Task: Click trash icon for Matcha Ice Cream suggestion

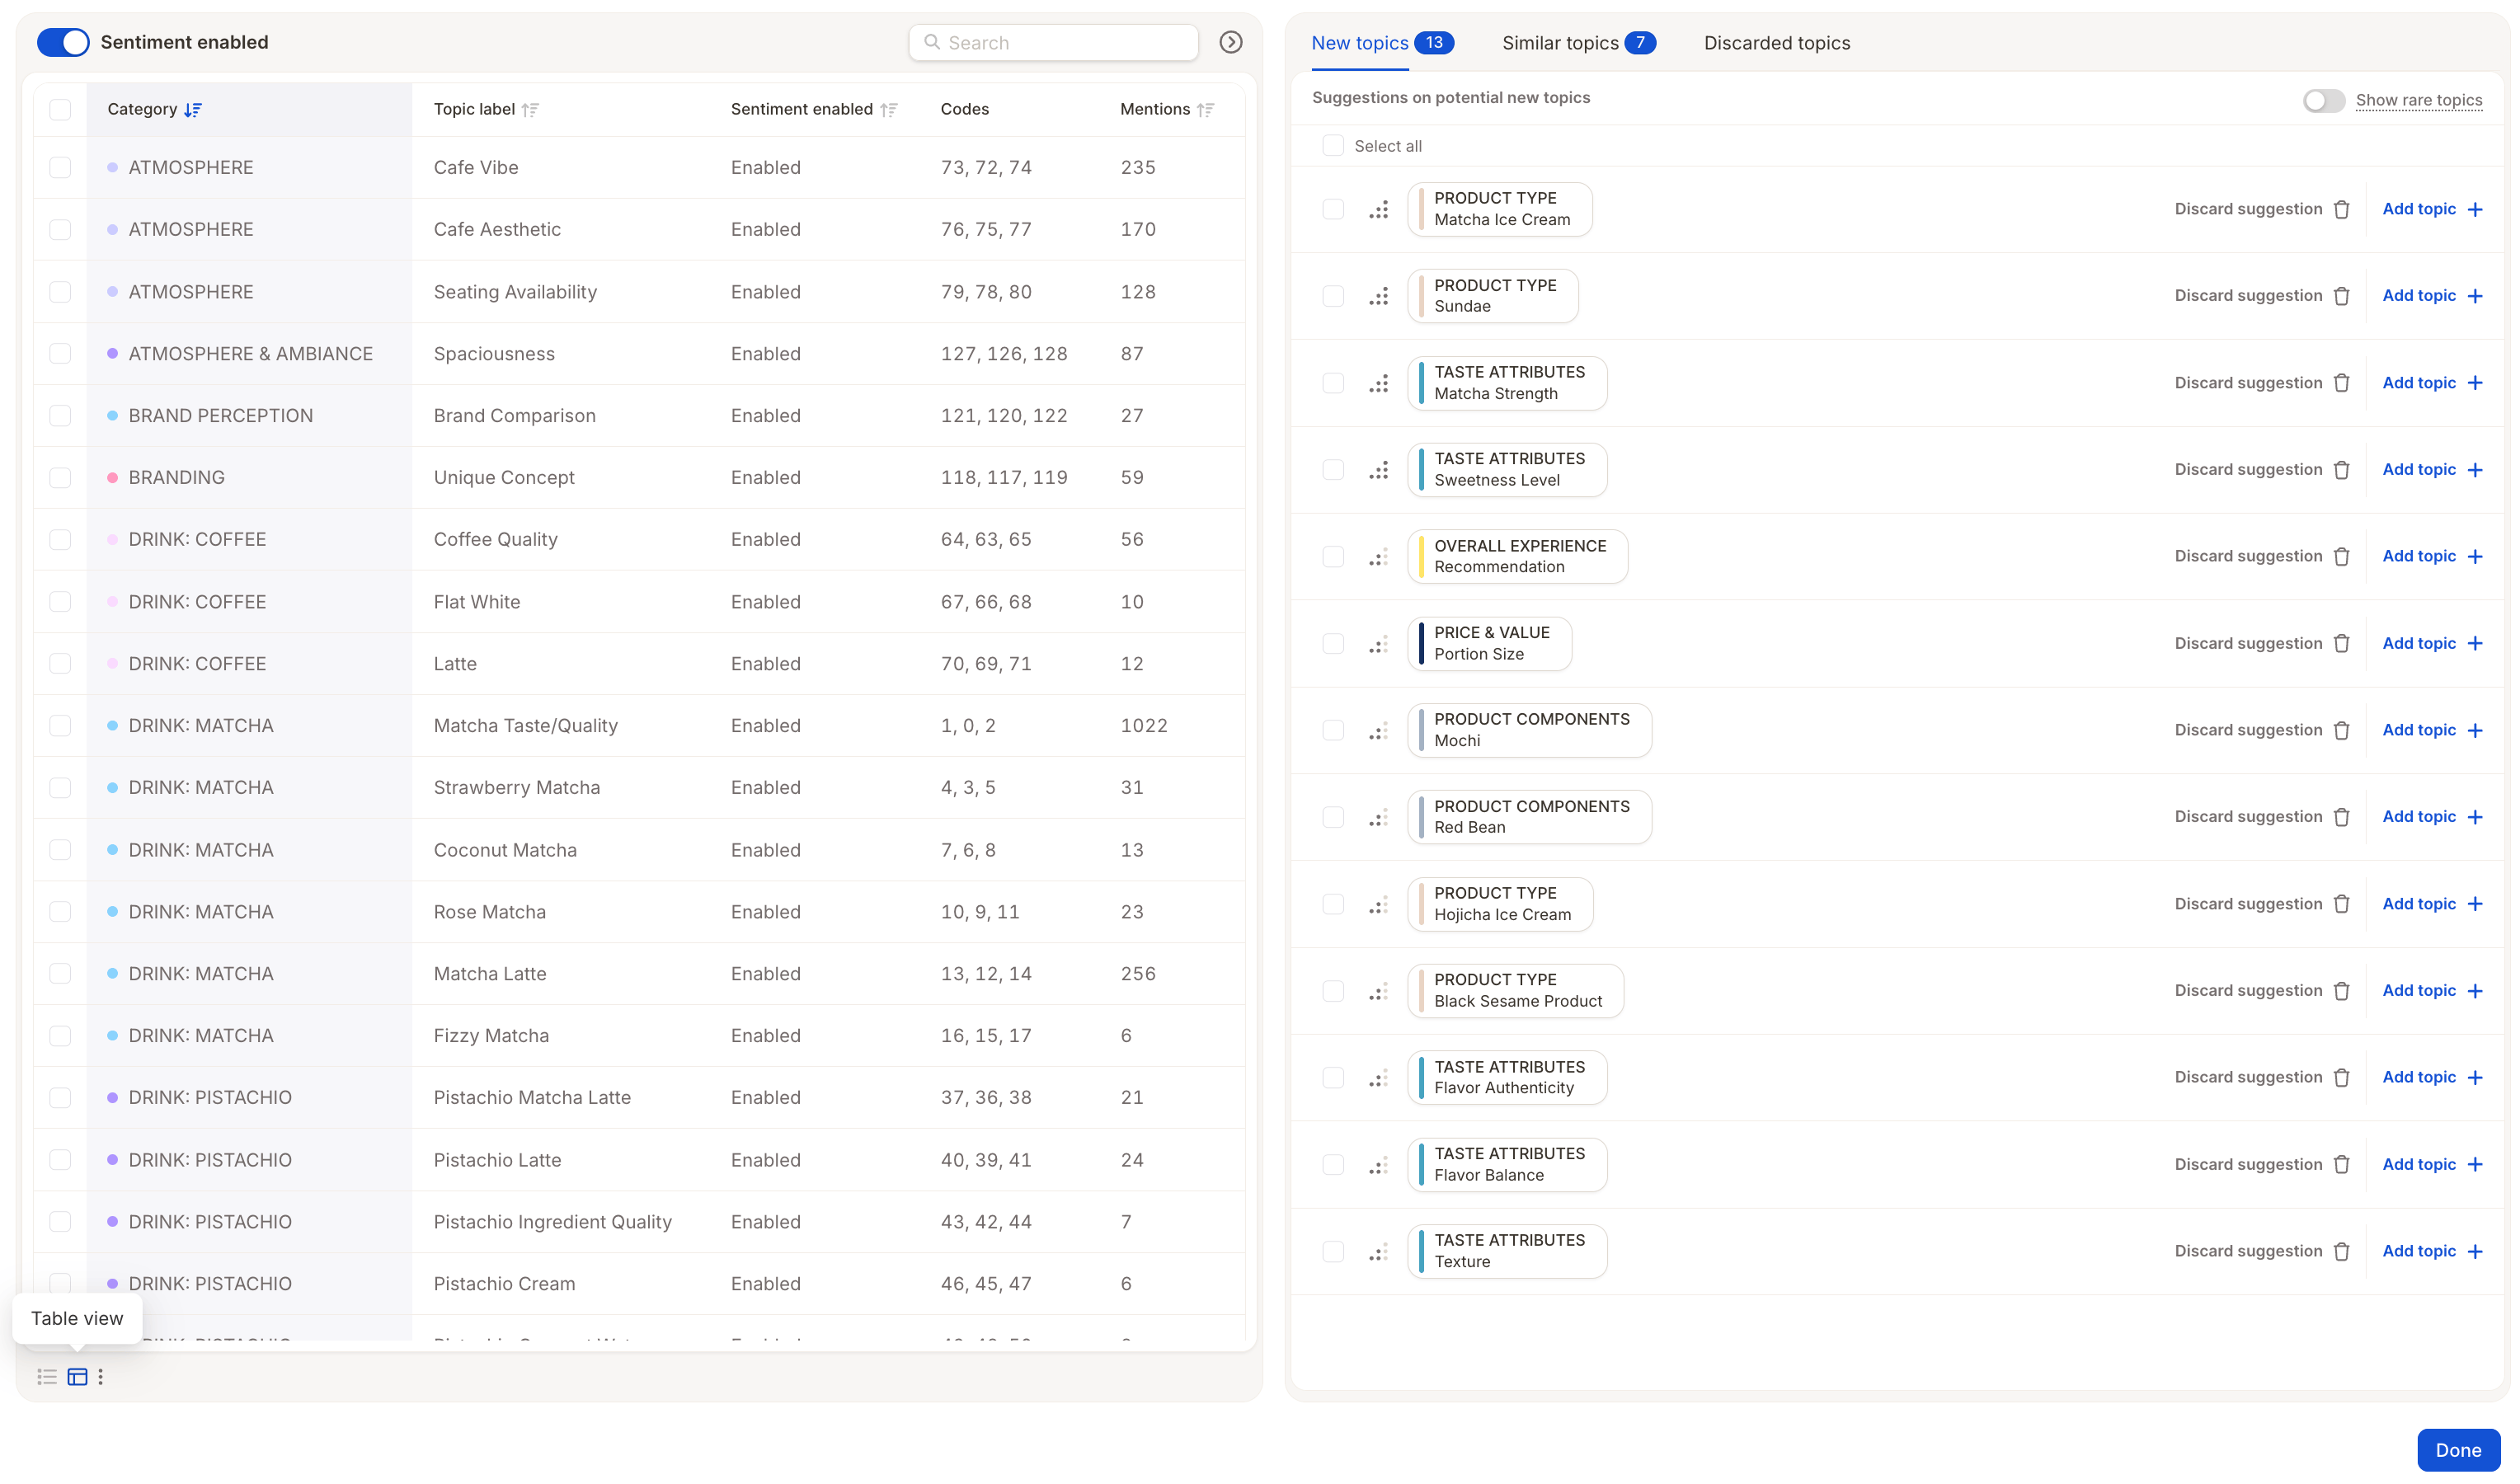Action: click(x=2341, y=209)
